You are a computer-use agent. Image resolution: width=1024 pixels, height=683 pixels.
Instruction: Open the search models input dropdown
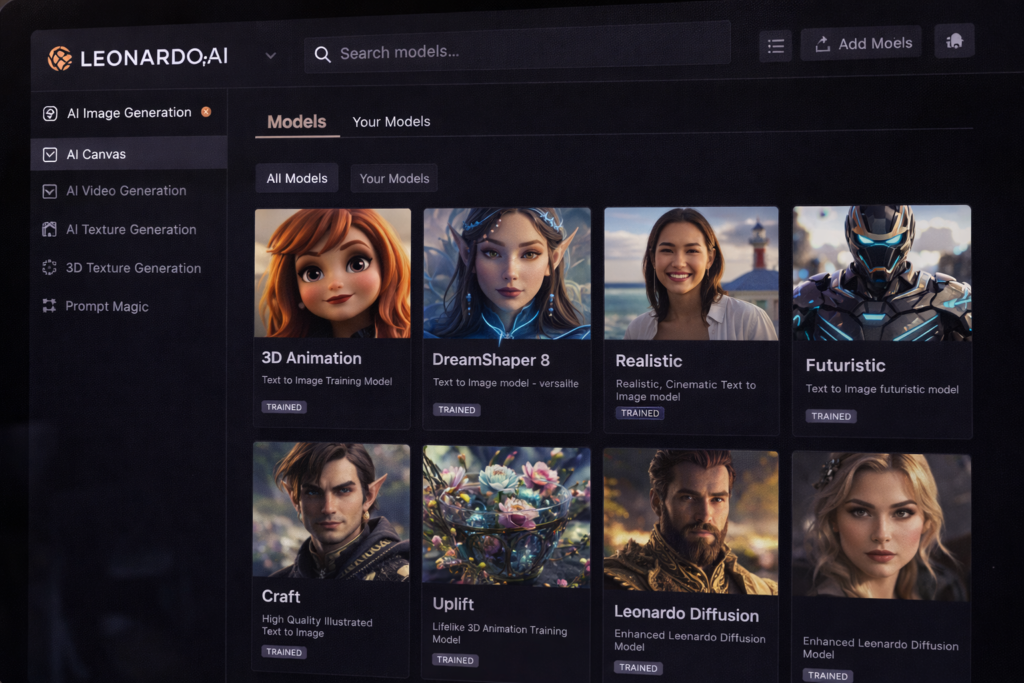pyautogui.click(x=516, y=52)
